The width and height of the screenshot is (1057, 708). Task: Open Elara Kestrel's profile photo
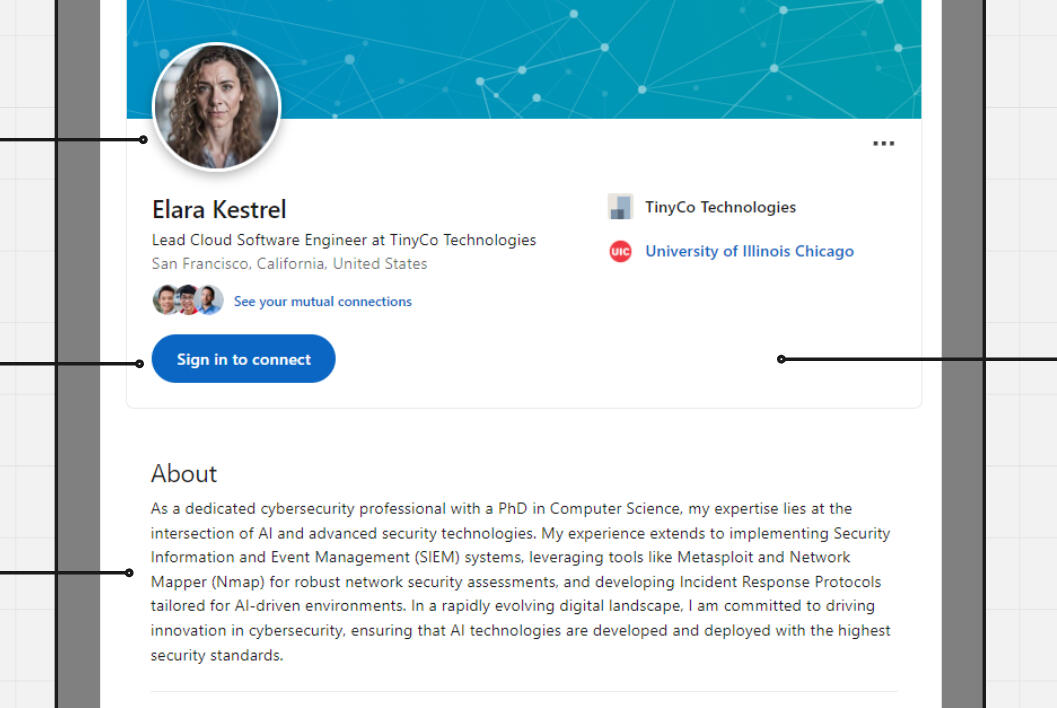(216, 106)
